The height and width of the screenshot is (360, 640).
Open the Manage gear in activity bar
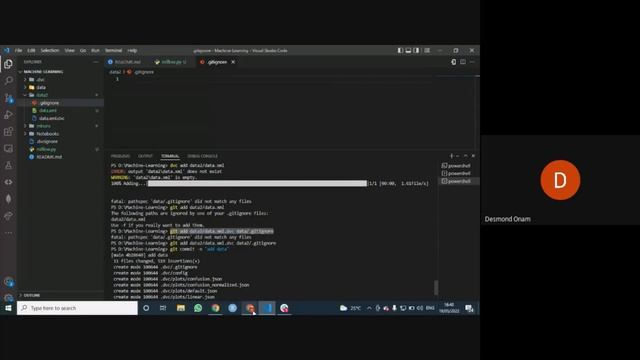(x=8, y=297)
